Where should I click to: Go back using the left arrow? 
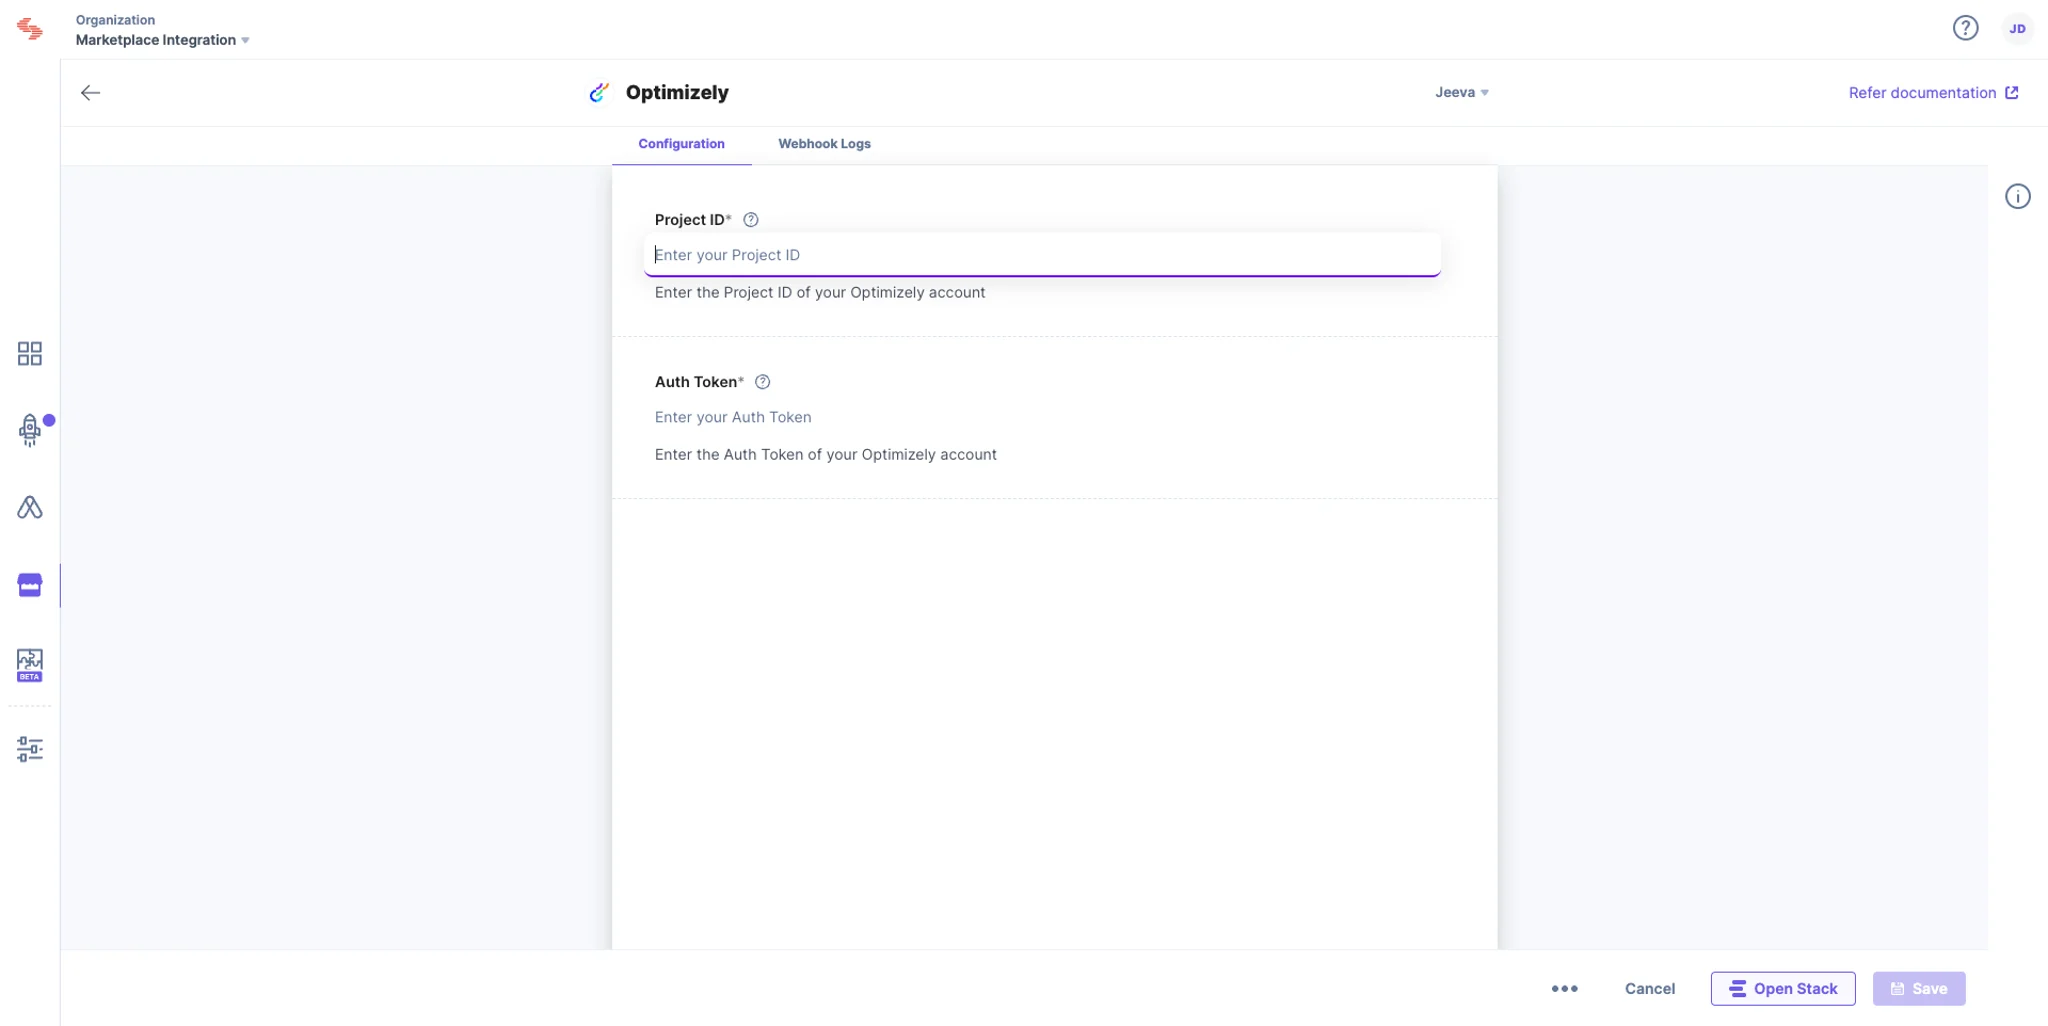pyautogui.click(x=90, y=93)
